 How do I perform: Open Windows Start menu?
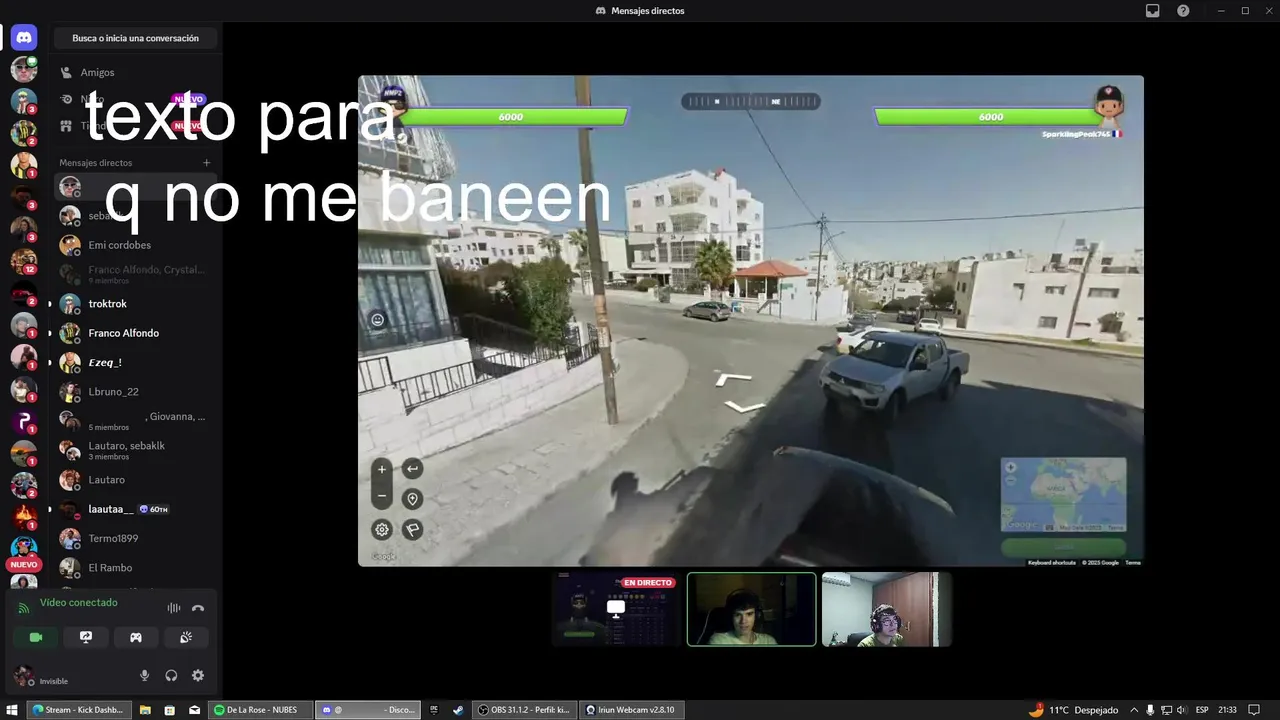pyautogui.click(x=12, y=710)
